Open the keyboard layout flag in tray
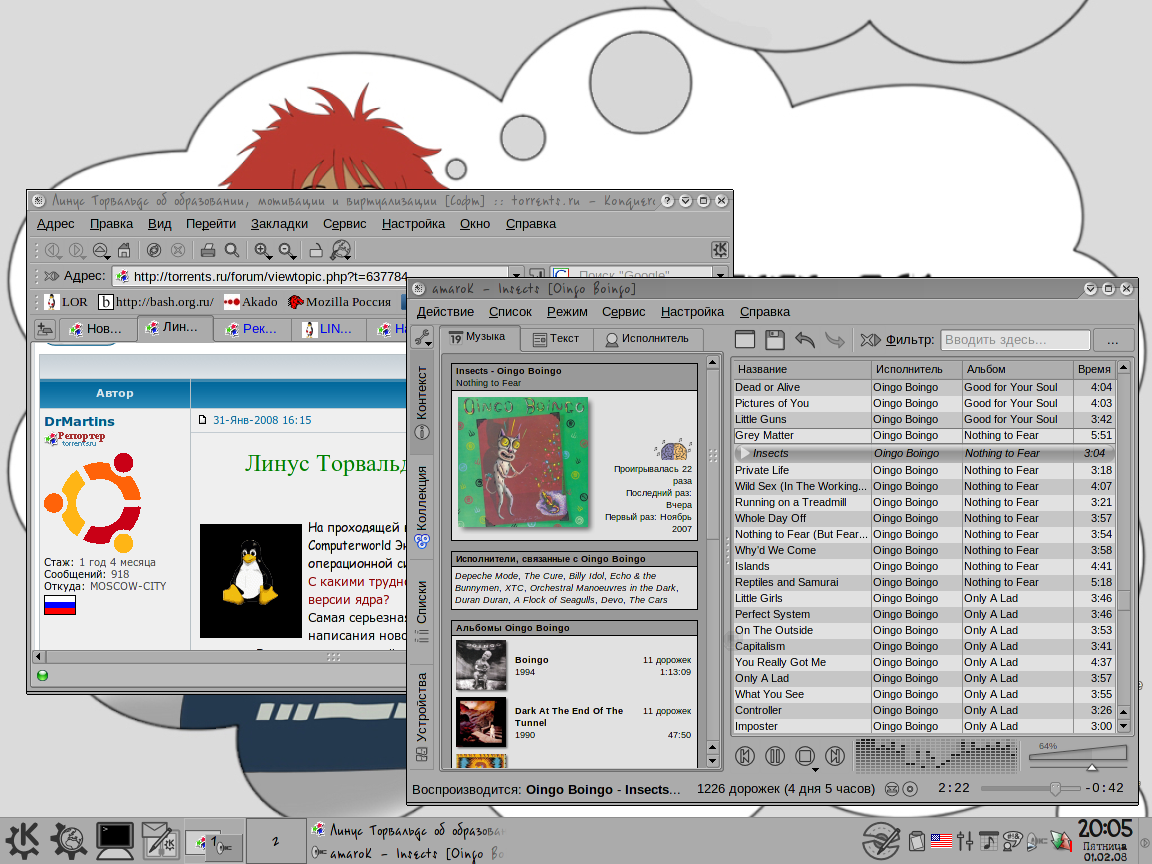The image size is (1152, 864). [941, 840]
